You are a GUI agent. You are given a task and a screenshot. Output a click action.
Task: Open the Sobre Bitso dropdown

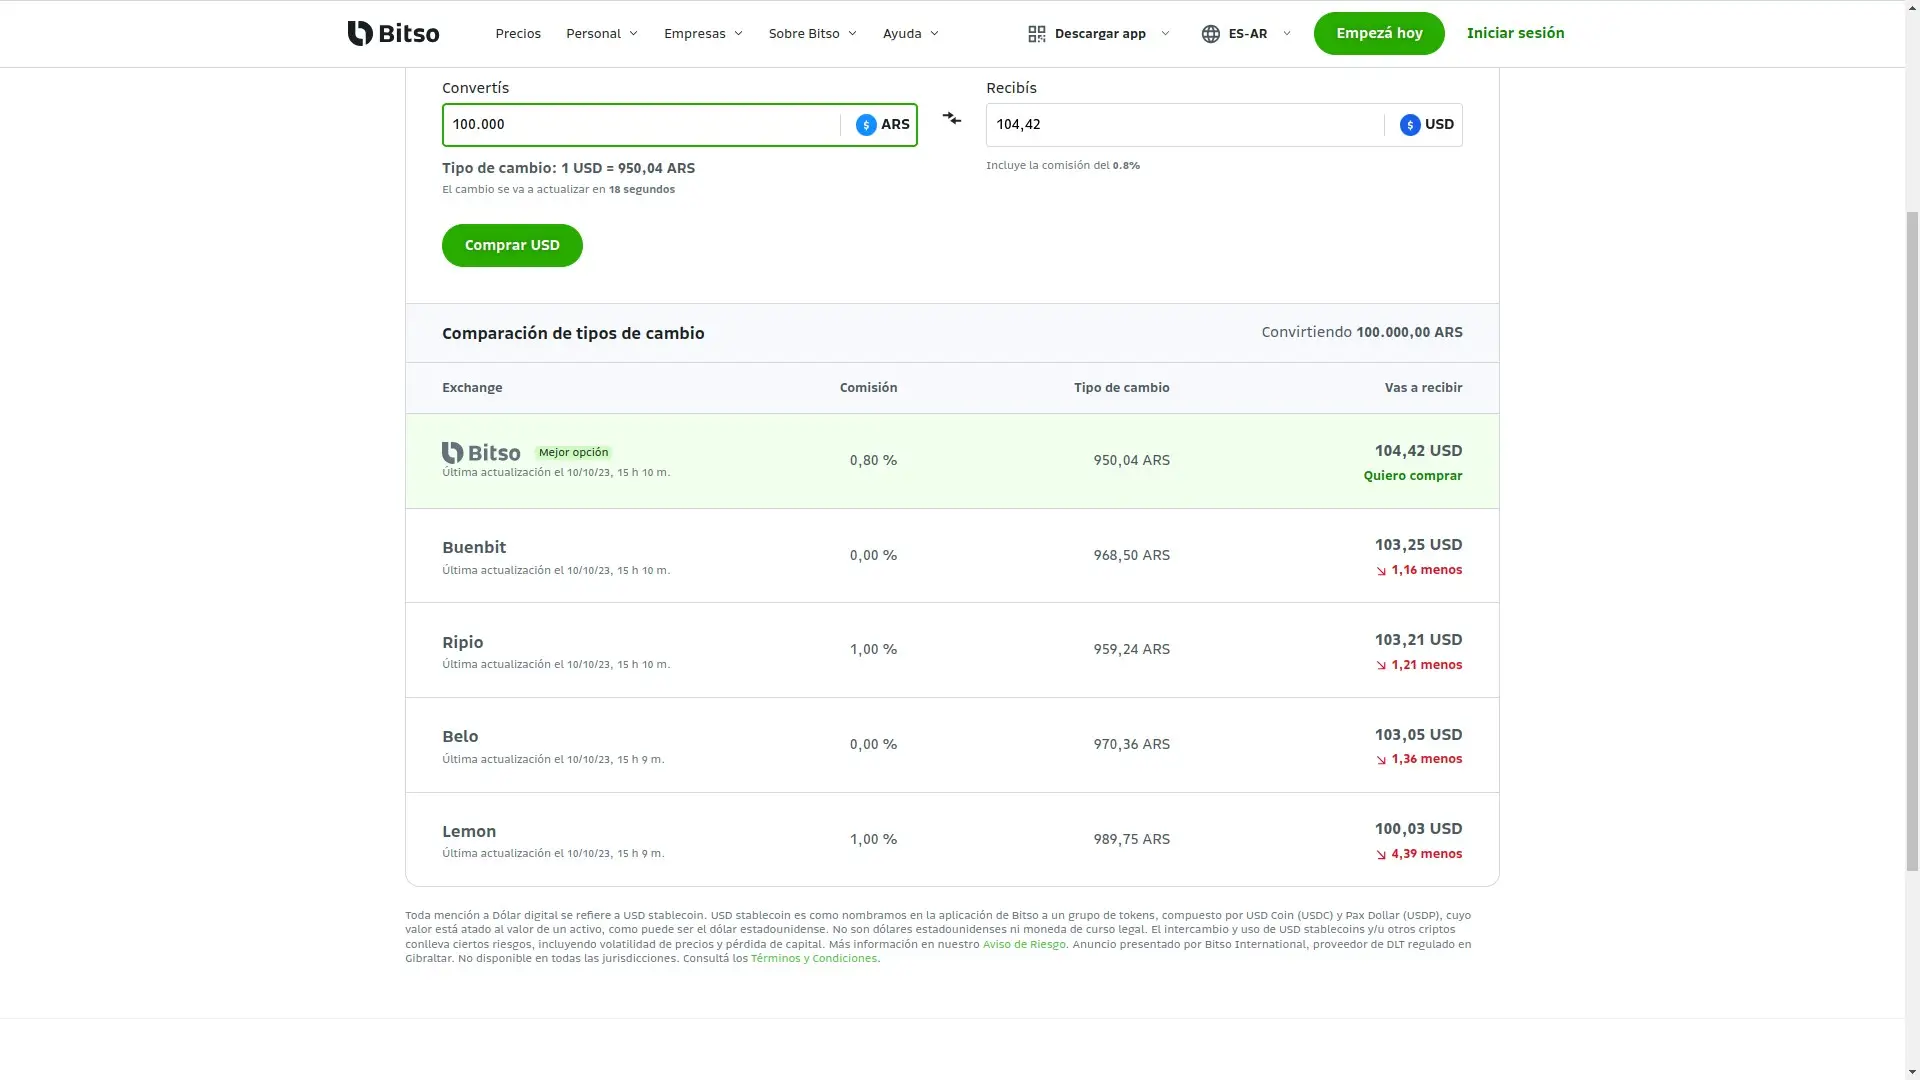pos(813,33)
